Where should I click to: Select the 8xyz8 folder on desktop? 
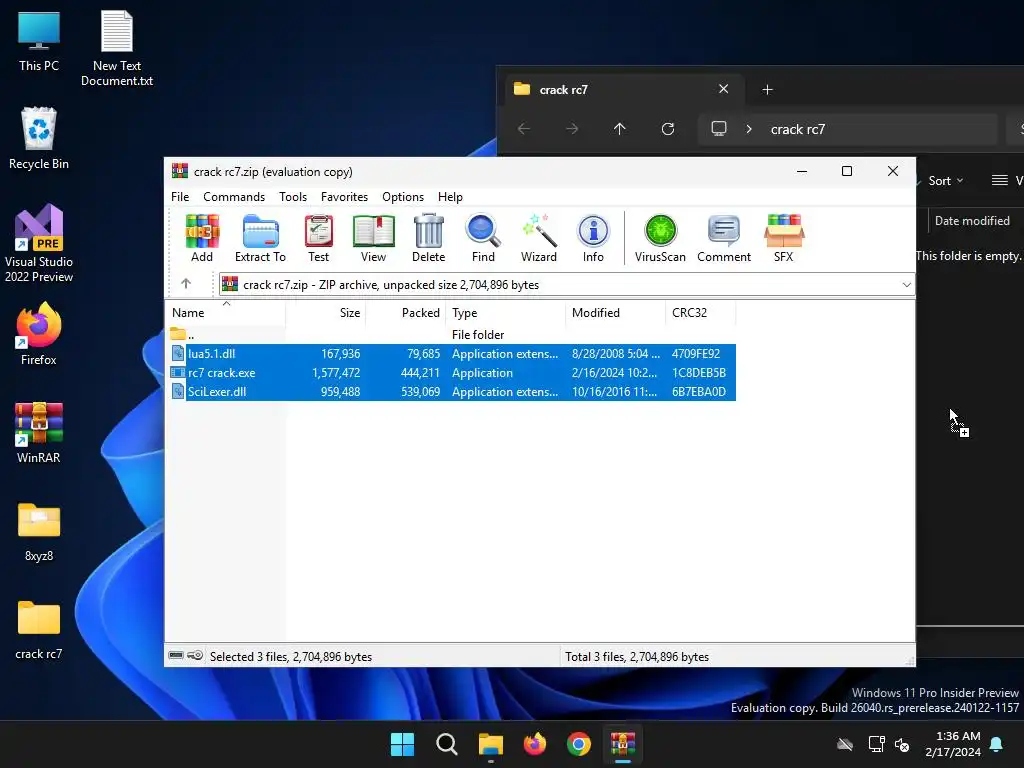(39, 532)
